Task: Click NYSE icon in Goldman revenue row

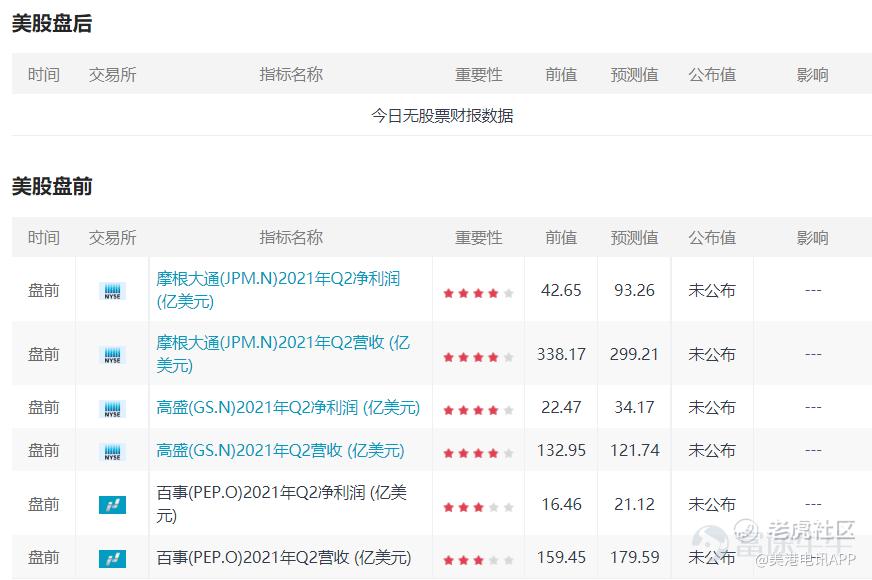Action: [112, 452]
